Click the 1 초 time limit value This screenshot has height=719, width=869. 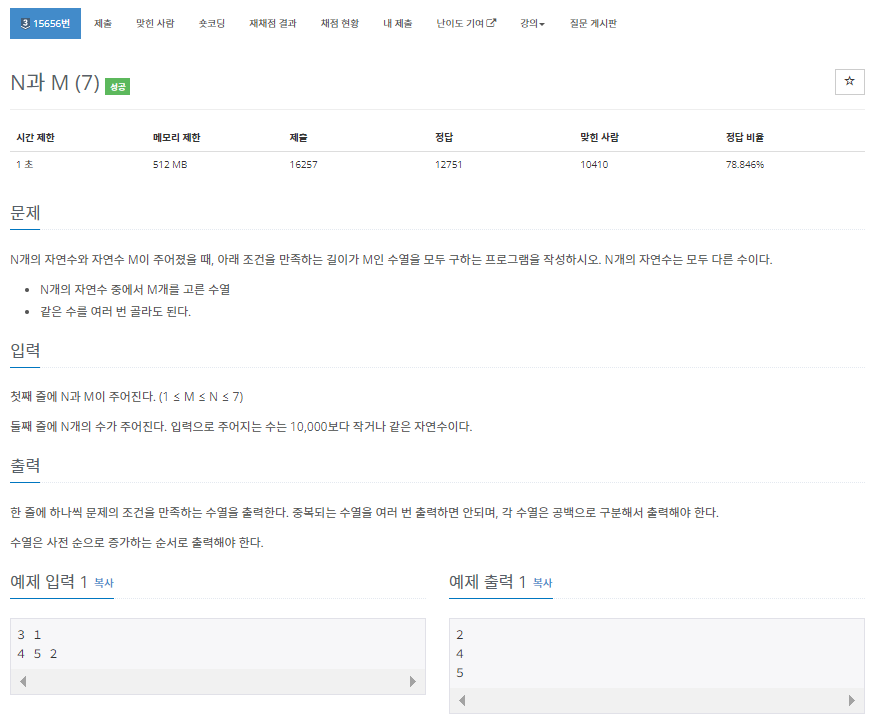click(24, 165)
